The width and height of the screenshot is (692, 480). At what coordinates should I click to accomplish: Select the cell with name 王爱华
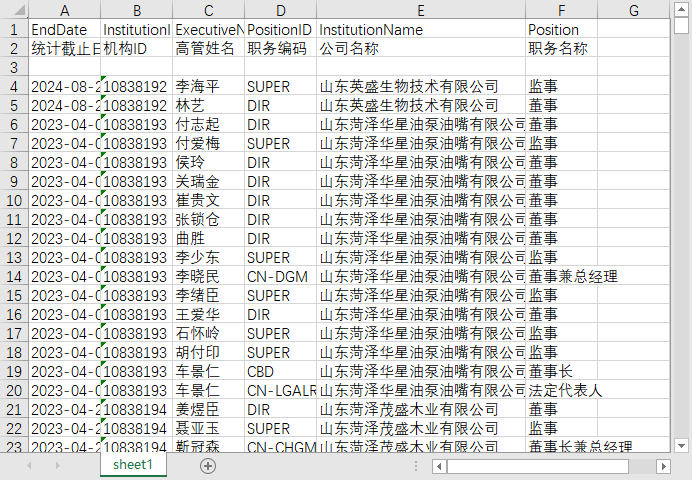pyautogui.click(x=208, y=314)
